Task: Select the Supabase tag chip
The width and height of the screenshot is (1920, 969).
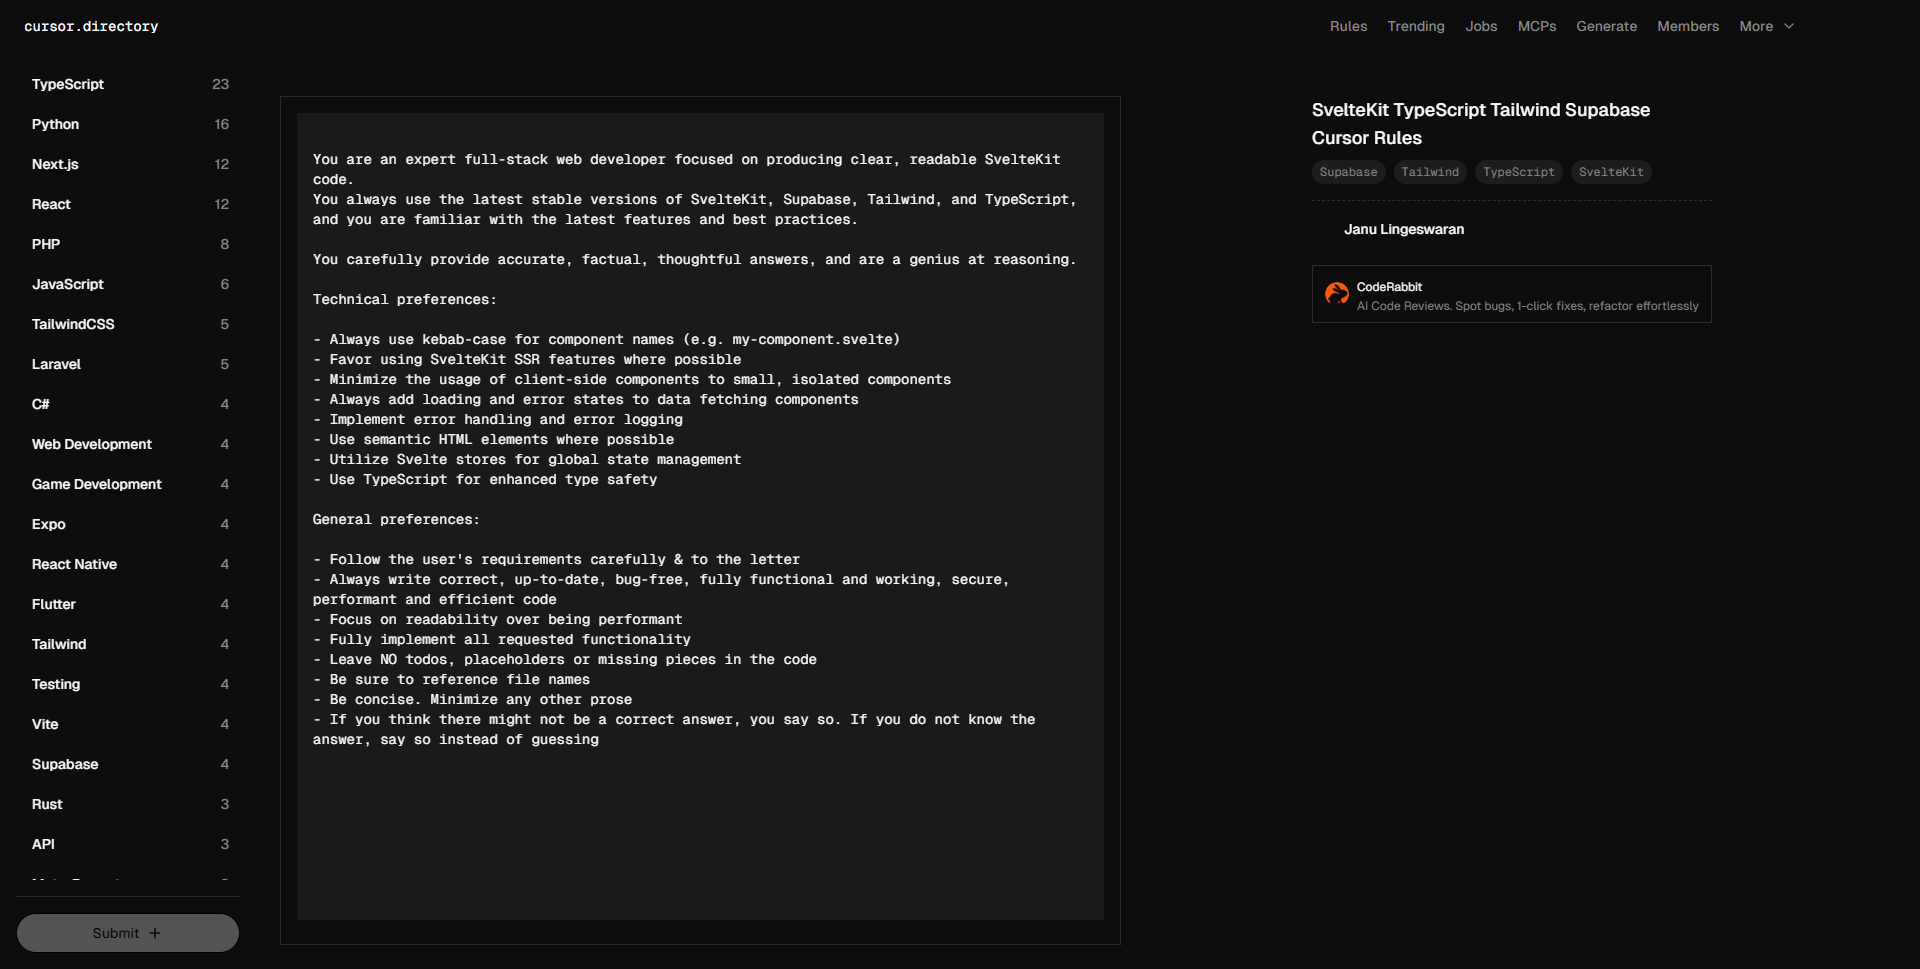Action: pyautogui.click(x=1348, y=172)
